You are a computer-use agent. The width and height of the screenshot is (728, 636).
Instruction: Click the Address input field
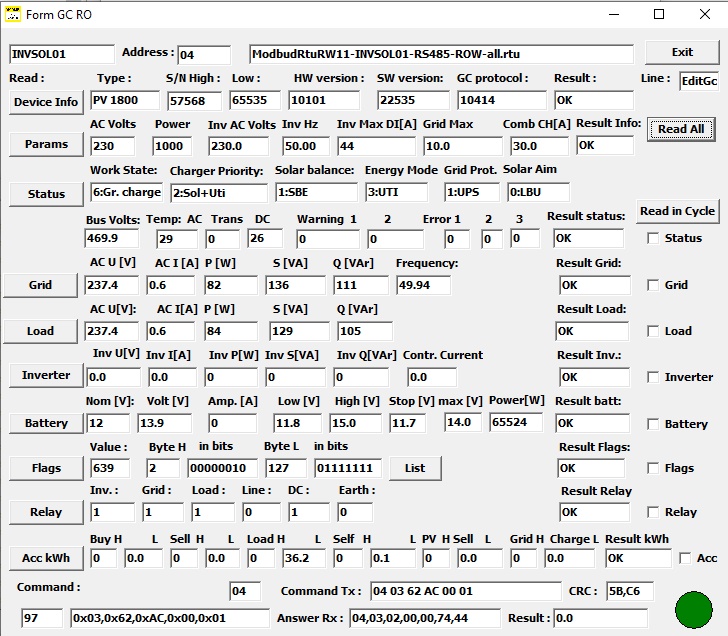(204, 54)
